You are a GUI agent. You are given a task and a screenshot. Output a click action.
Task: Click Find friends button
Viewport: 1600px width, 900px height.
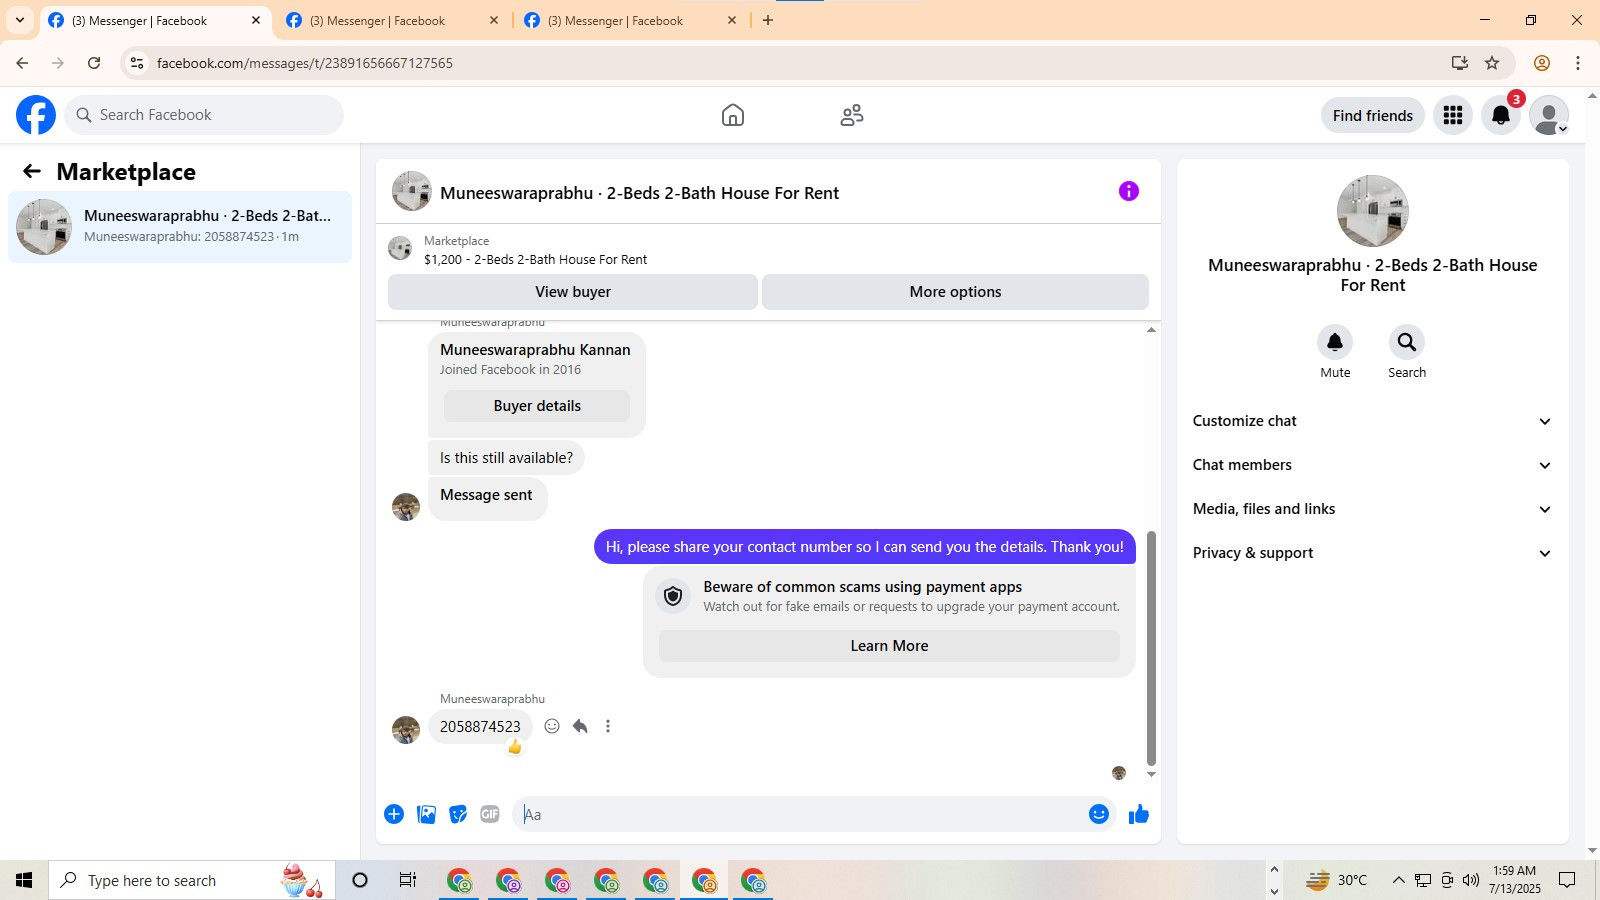tap(1373, 115)
